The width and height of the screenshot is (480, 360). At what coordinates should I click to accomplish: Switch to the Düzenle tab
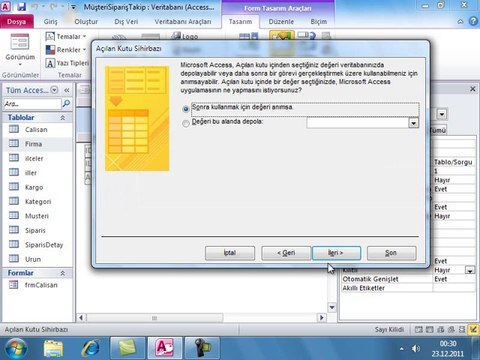click(281, 22)
